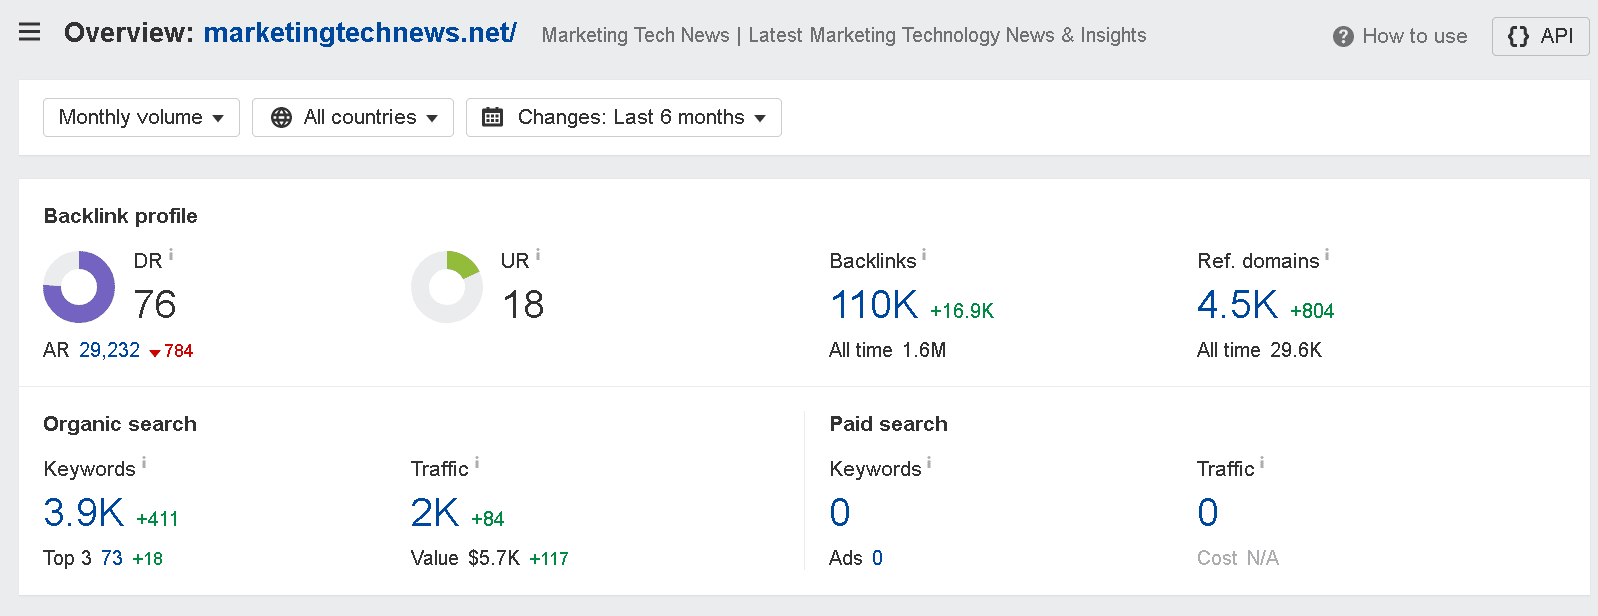Open Changes: Last 6 months dropdown
The image size is (1598, 616).
click(x=624, y=117)
